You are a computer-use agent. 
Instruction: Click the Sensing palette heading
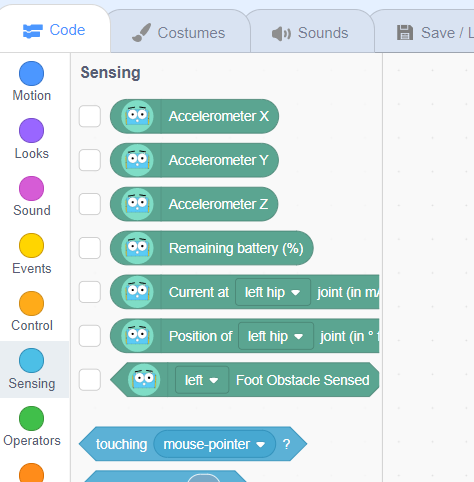pyautogui.click(x=110, y=73)
